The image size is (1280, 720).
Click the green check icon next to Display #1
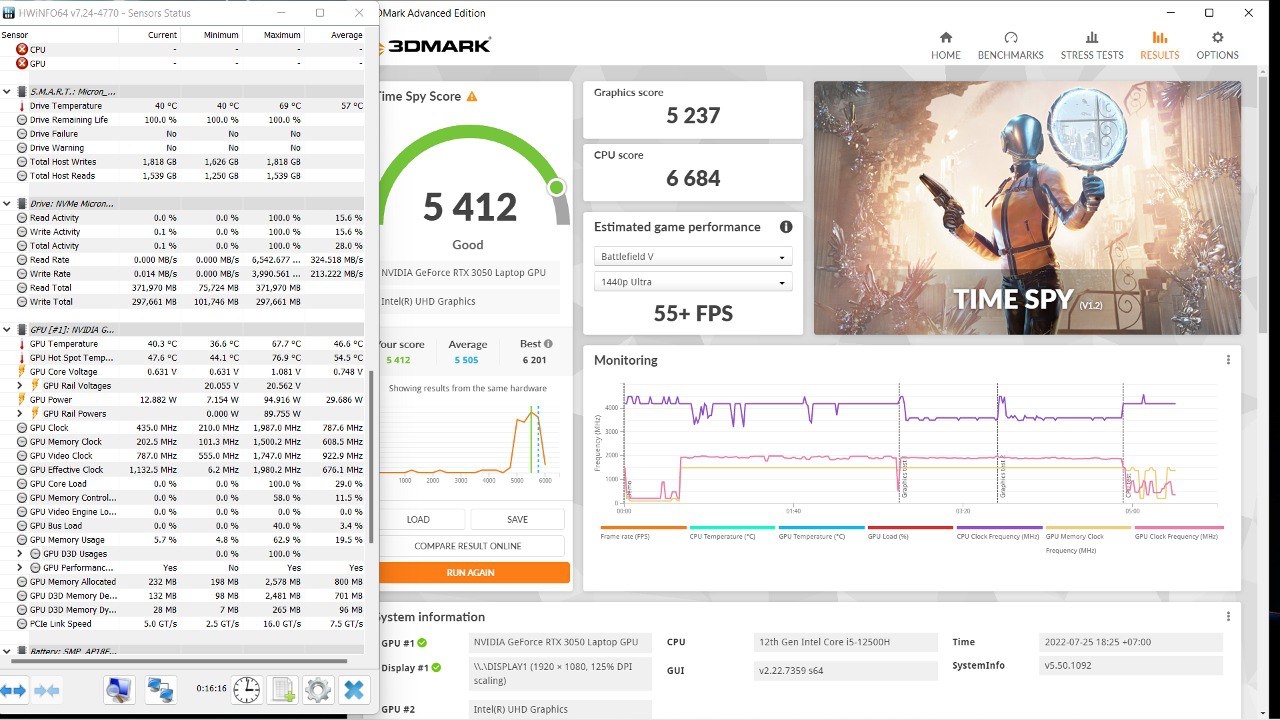438,667
